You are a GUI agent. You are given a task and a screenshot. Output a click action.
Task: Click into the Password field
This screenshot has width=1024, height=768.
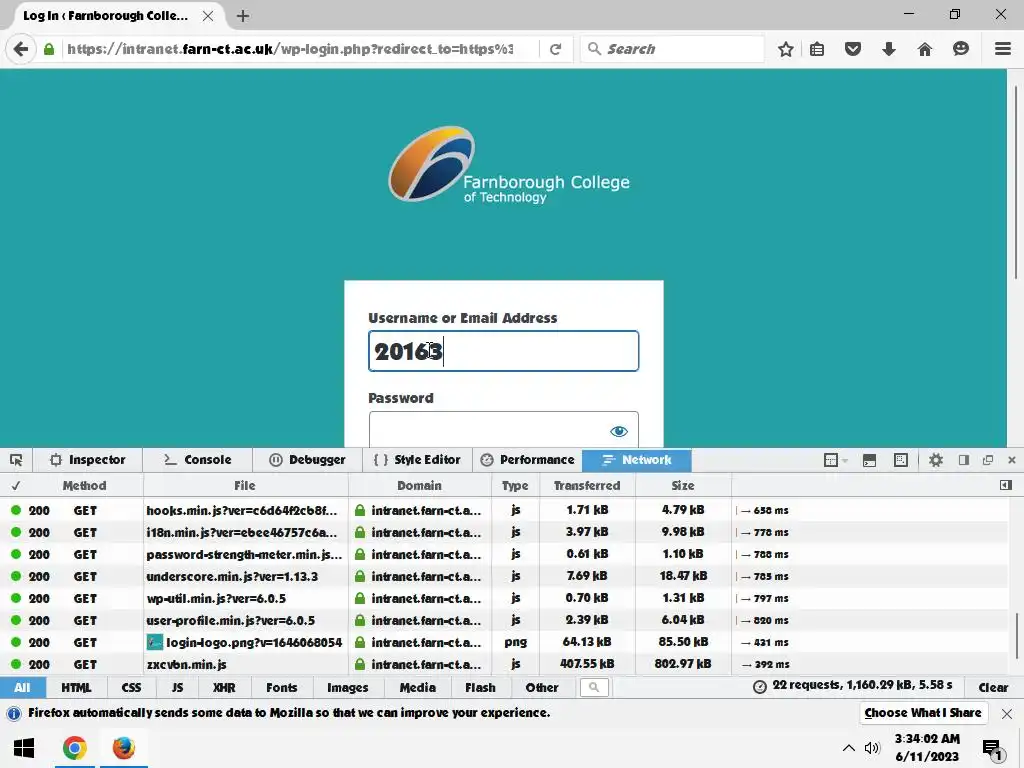[x=504, y=430]
